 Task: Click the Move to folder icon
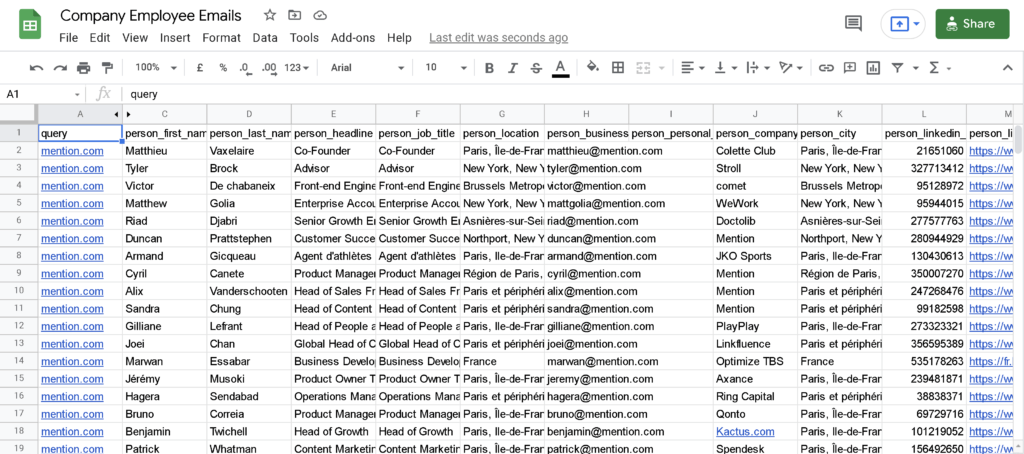295,15
